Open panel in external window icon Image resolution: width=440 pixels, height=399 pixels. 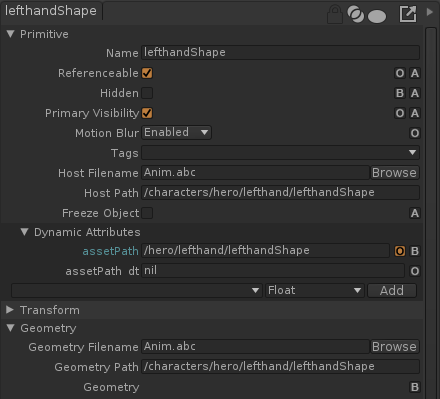(408, 14)
